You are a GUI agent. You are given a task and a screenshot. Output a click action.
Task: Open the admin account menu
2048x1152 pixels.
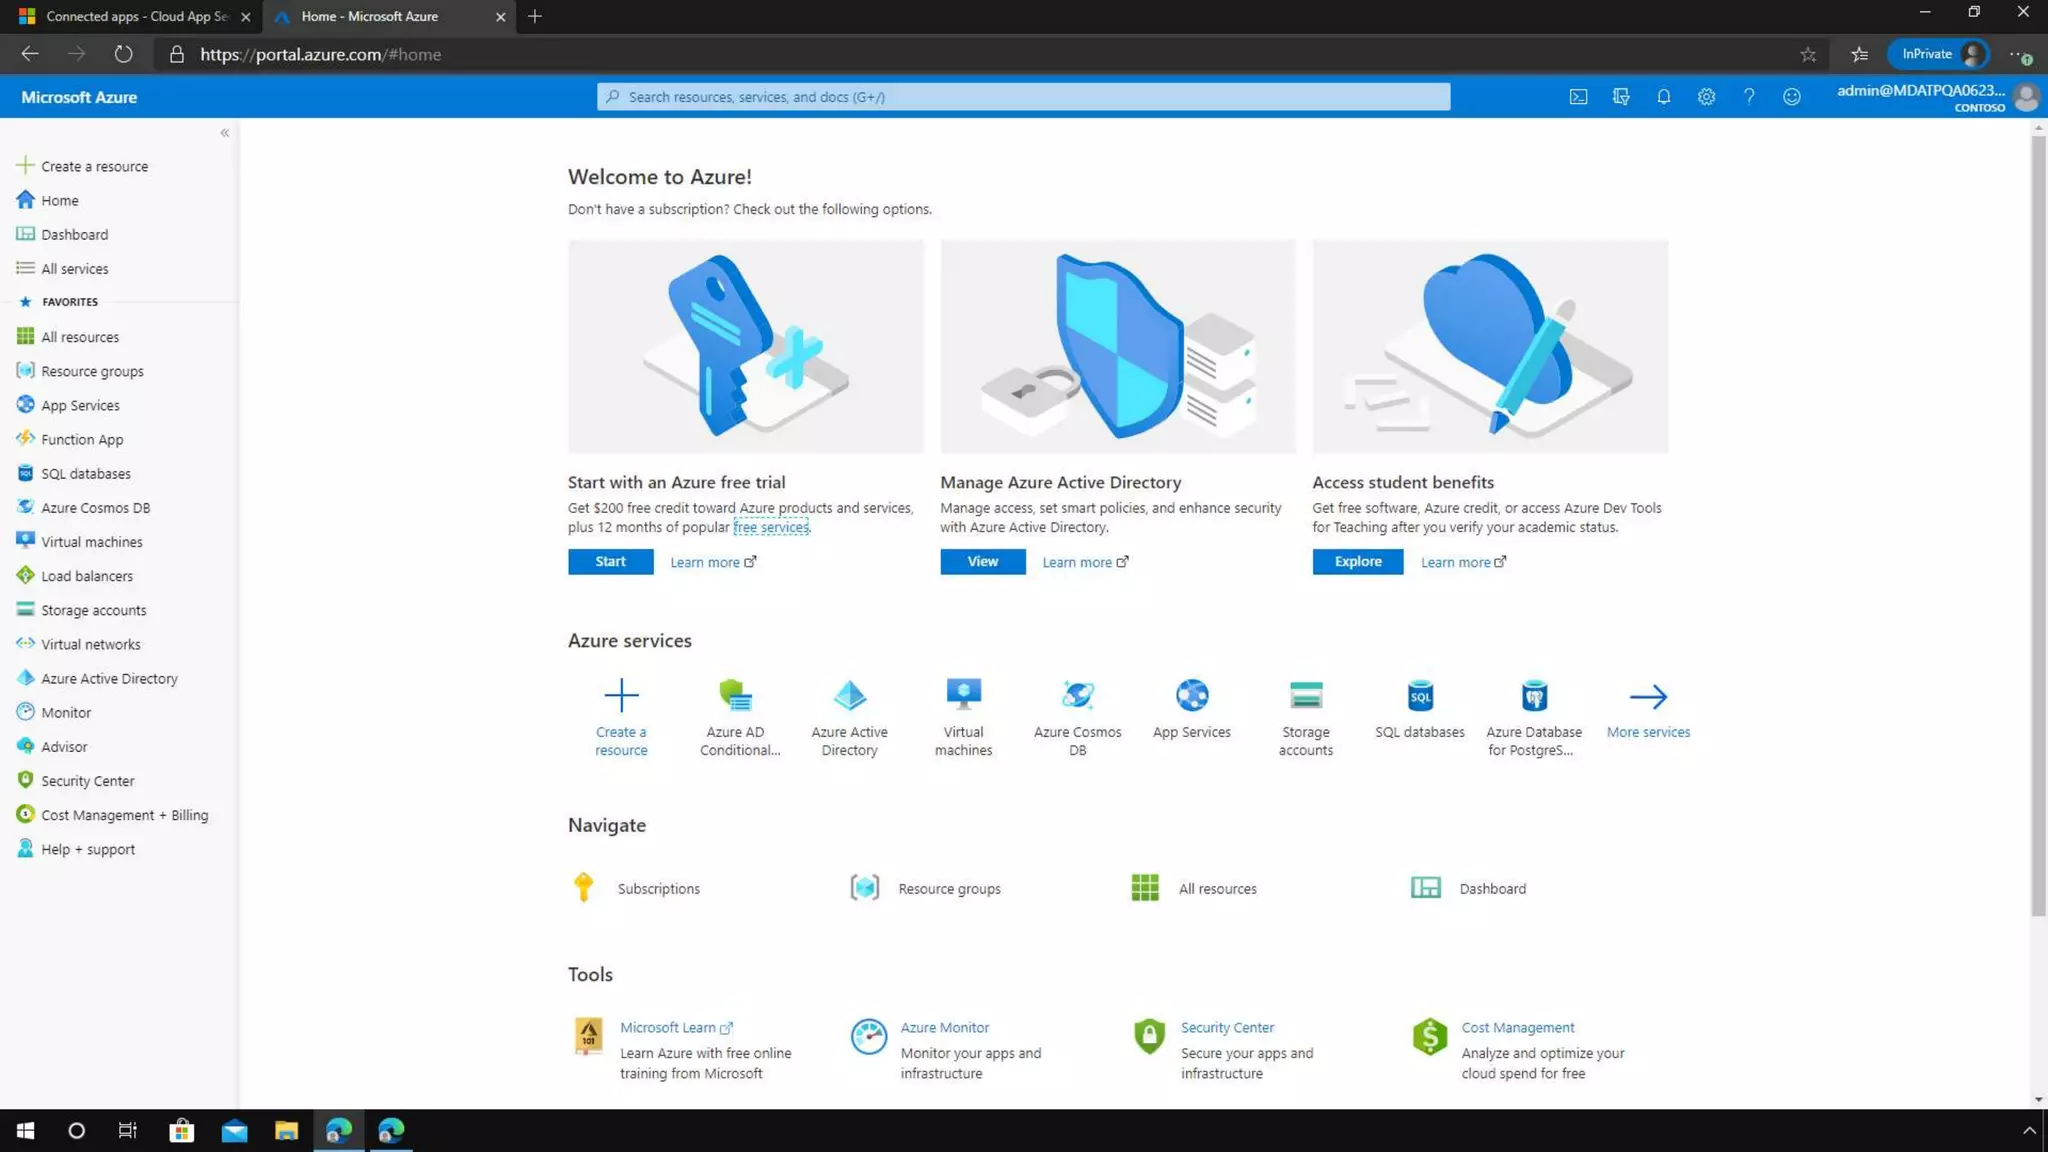[1935, 97]
